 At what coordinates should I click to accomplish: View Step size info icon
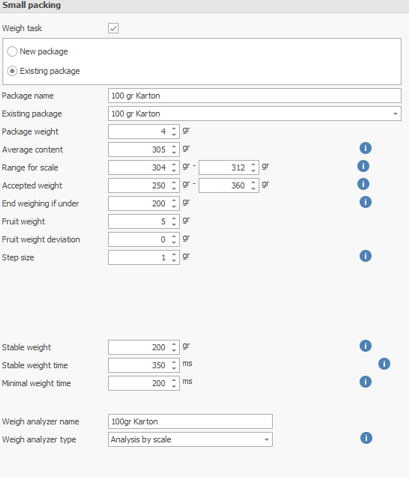[365, 256]
